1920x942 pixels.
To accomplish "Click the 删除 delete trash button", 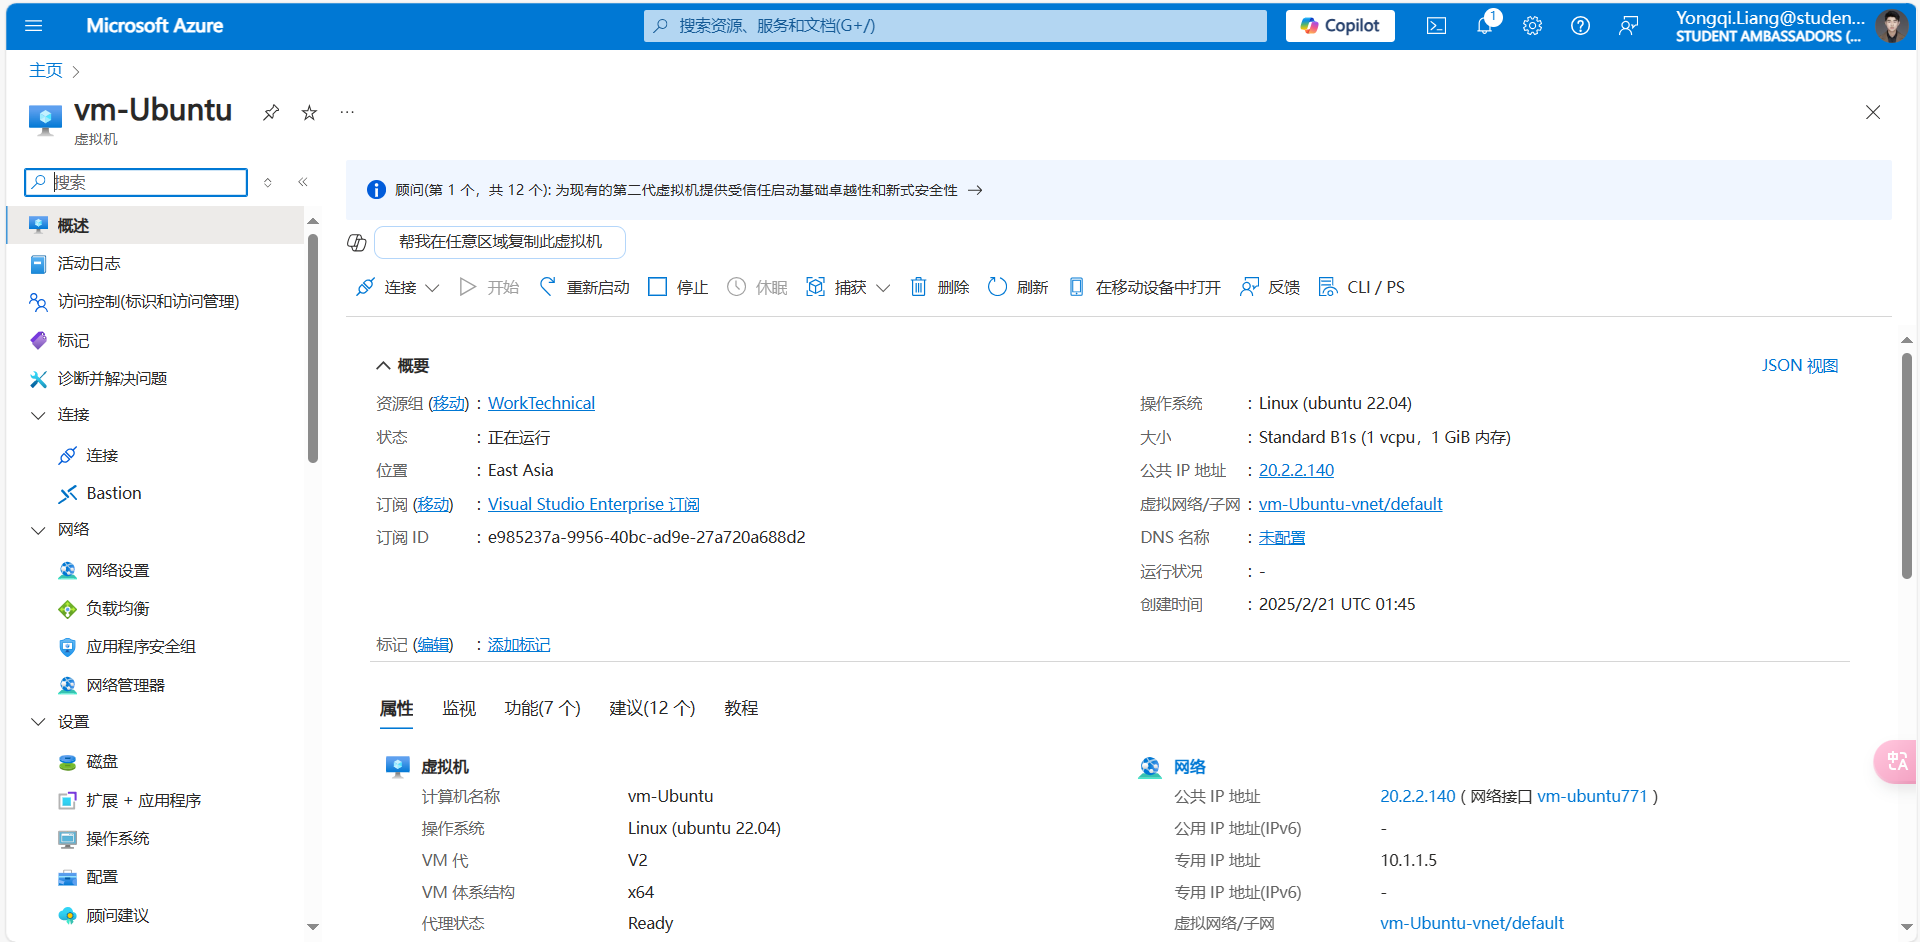I will 940,287.
